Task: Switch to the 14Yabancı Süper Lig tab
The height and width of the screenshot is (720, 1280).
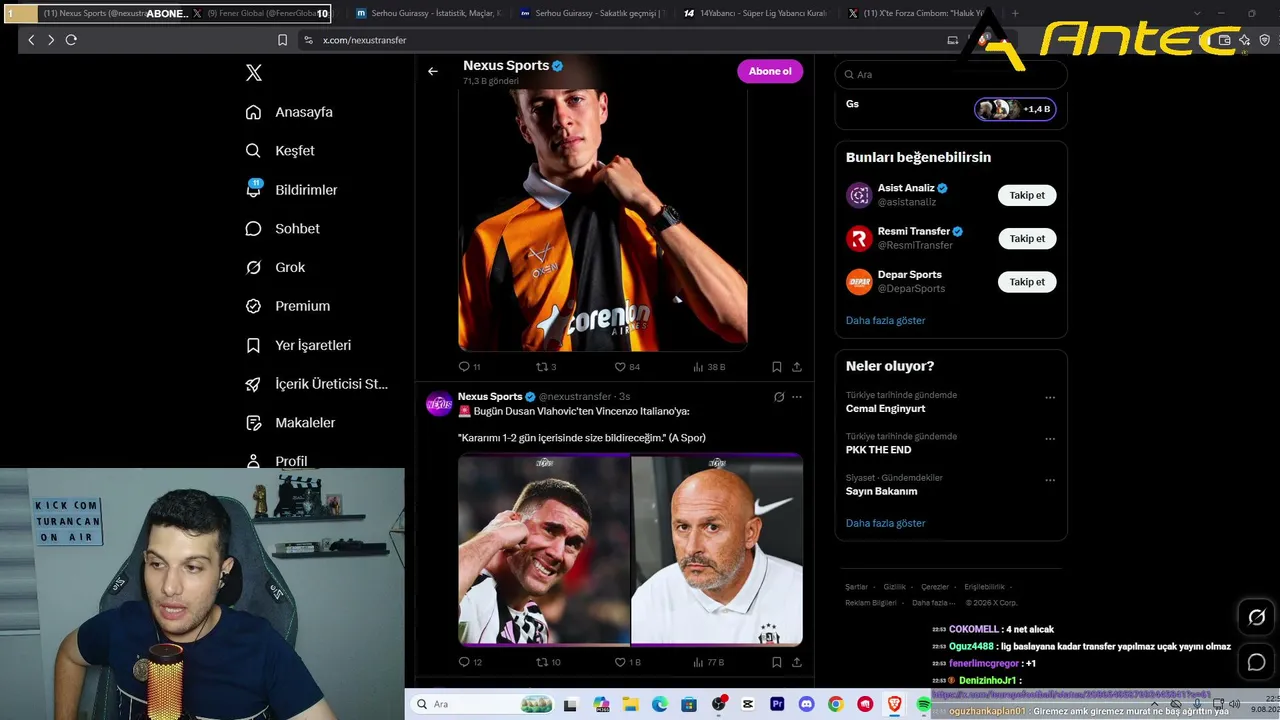Action: point(756,14)
